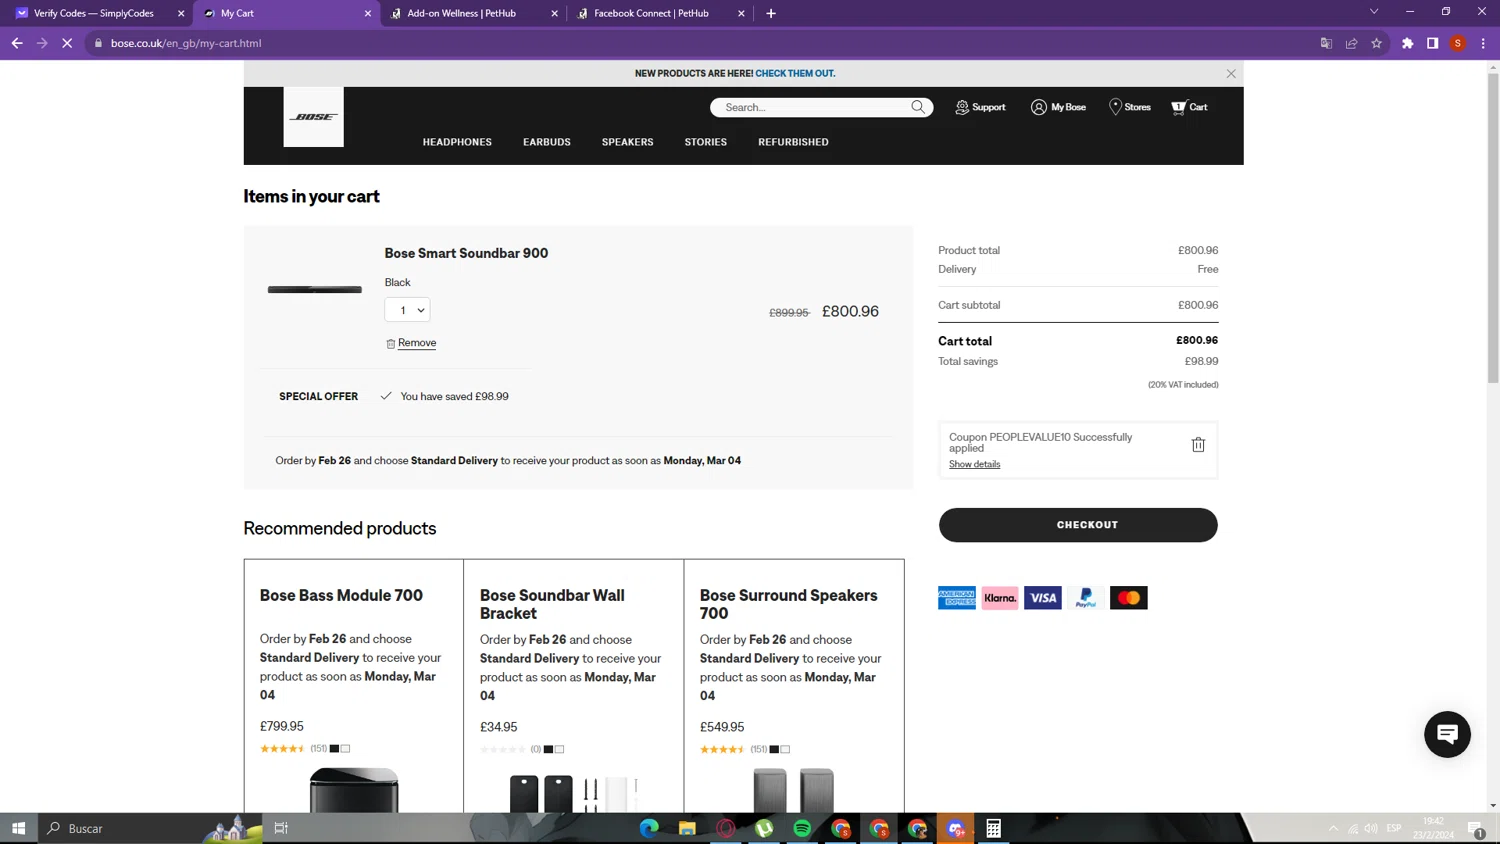Reload the page from the browser toolbar

[67, 43]
